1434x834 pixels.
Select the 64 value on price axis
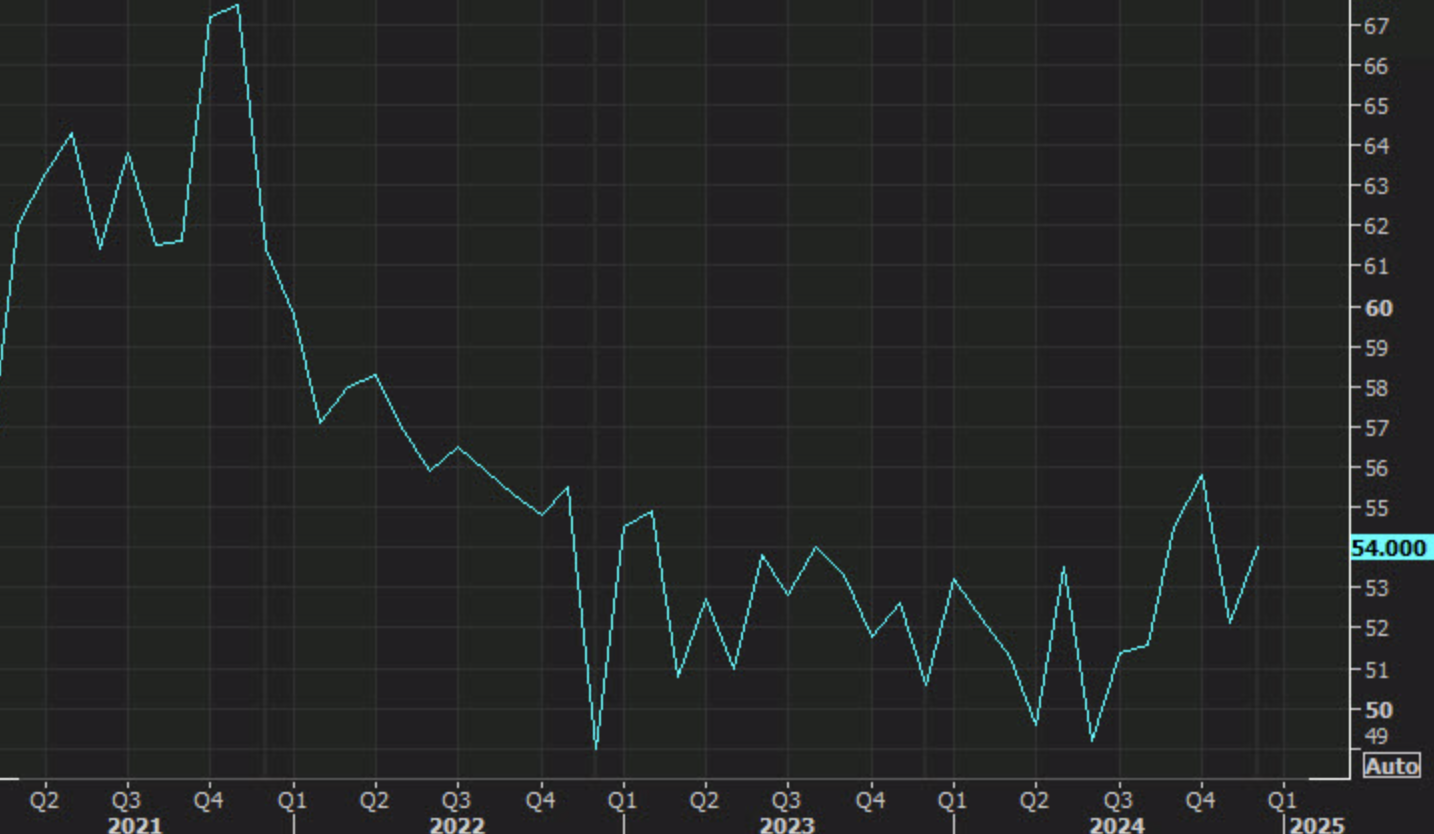coord(1376,146)
